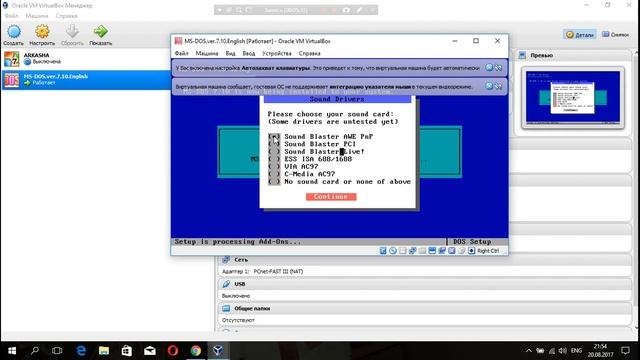This screenshot has height=360, width=640.
Task: Collapse the USB section header
Action: 424,284
